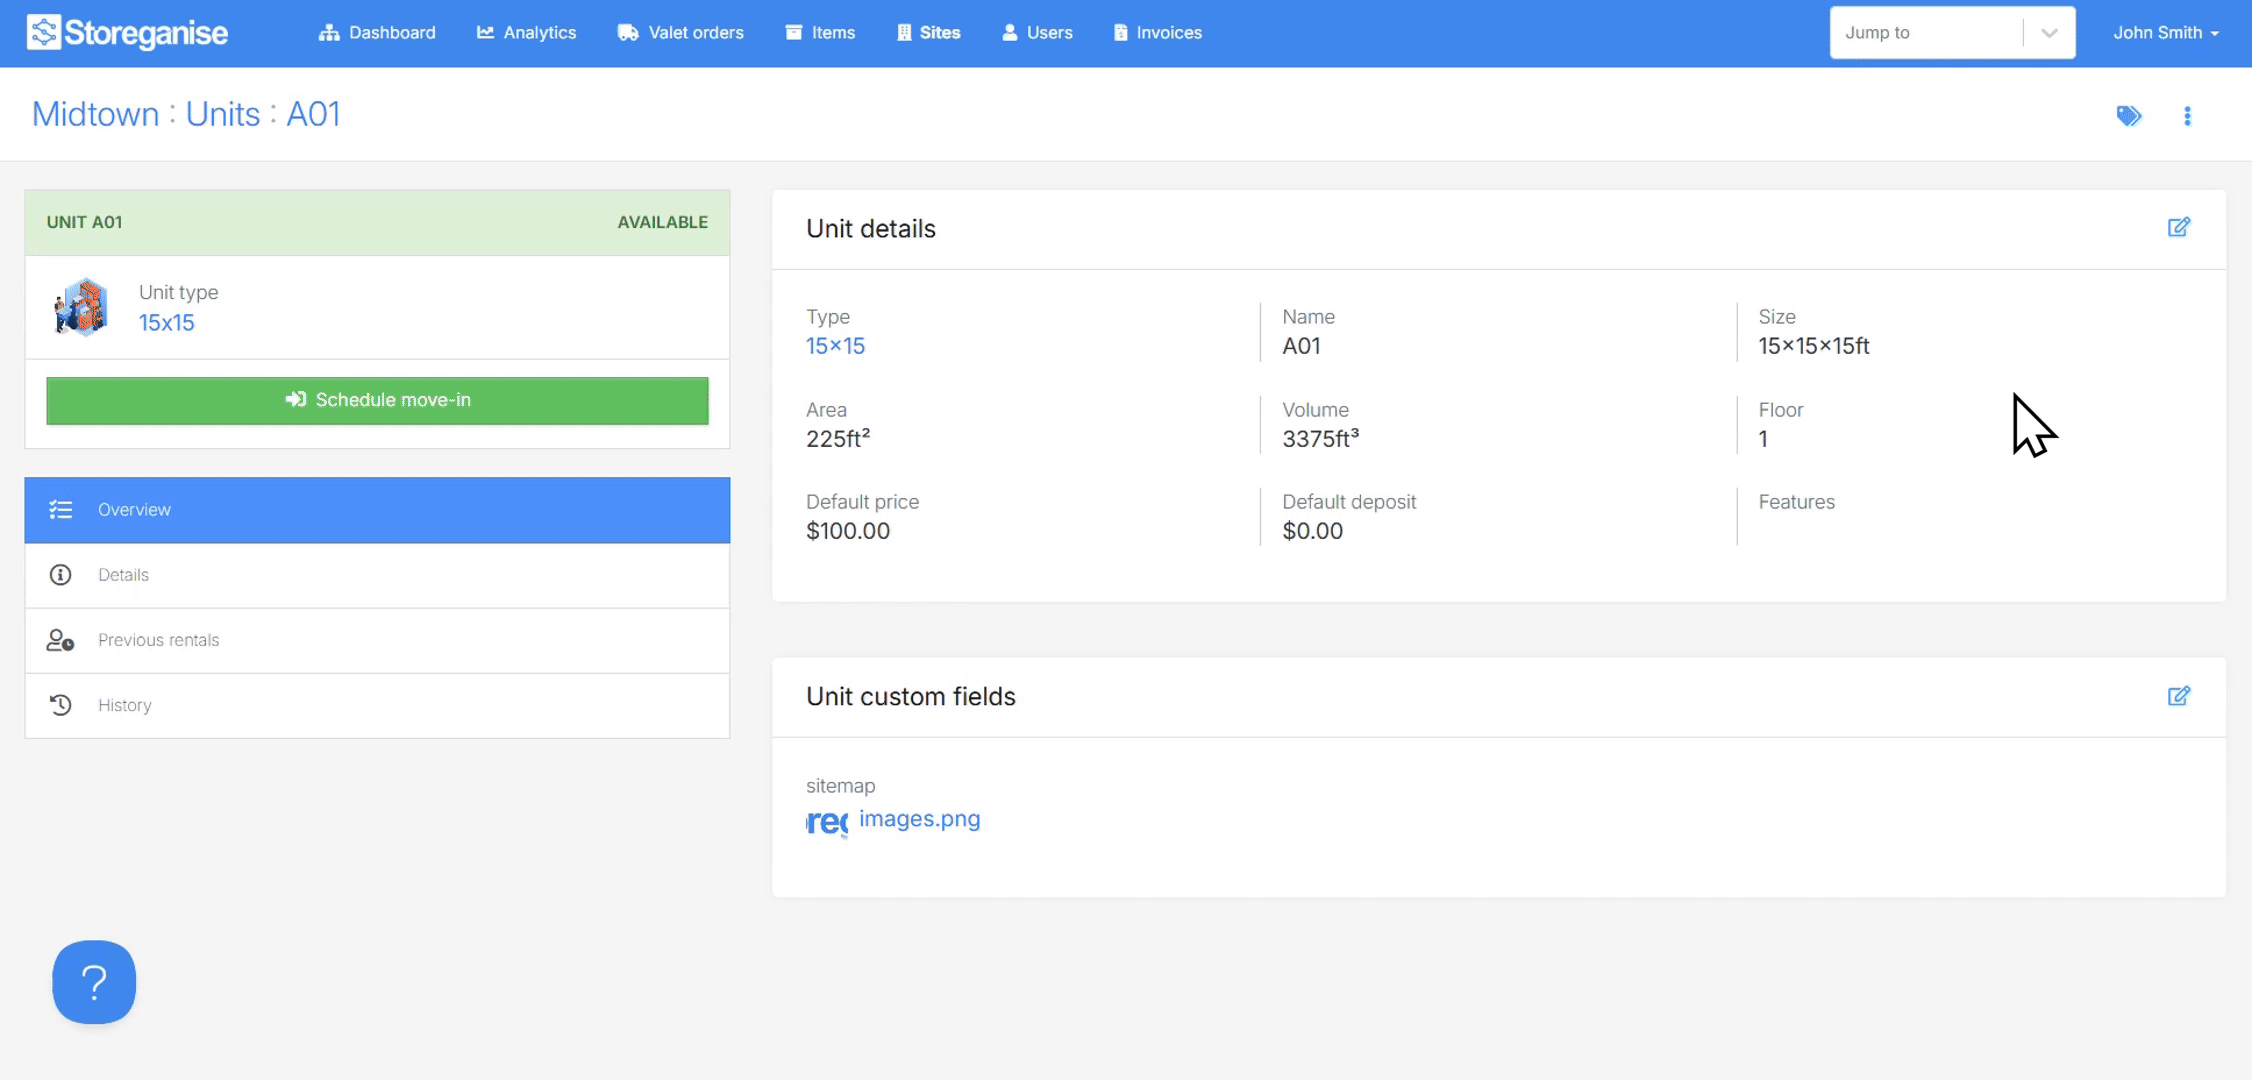Screen dimensions: 2252x1080
Task: Click the Storeganise logo
Action: point(127,33)
